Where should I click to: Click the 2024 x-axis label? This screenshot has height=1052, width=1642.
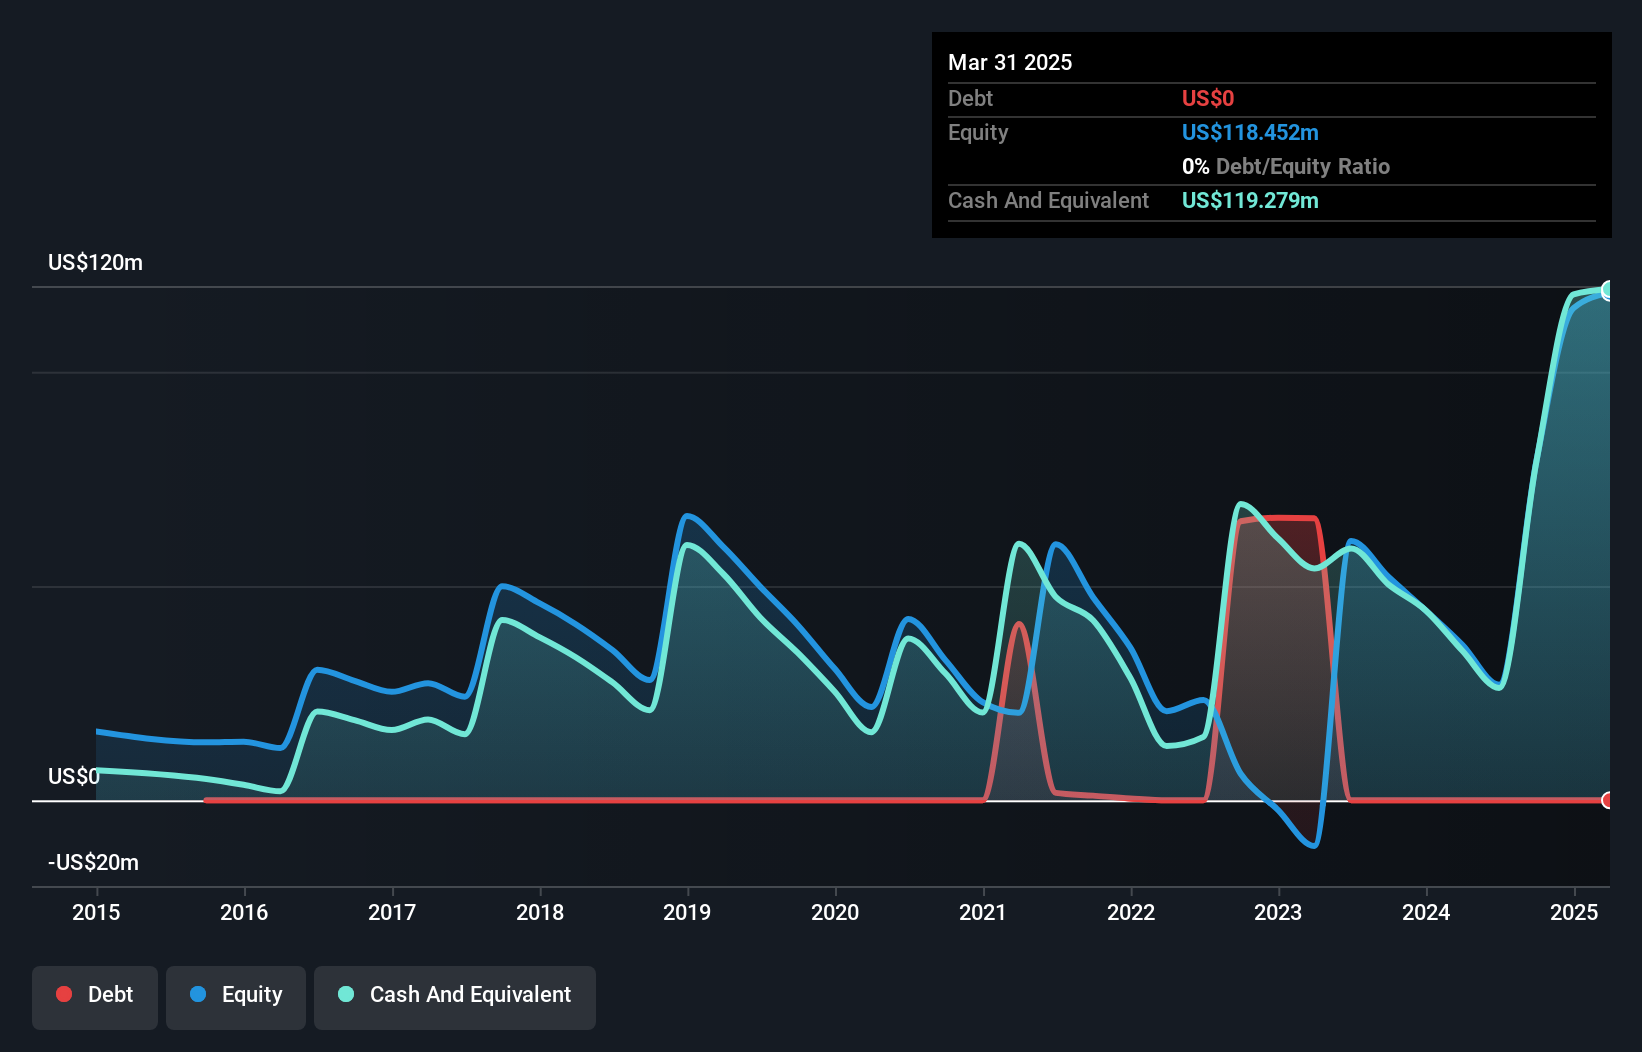point(1426,912)
